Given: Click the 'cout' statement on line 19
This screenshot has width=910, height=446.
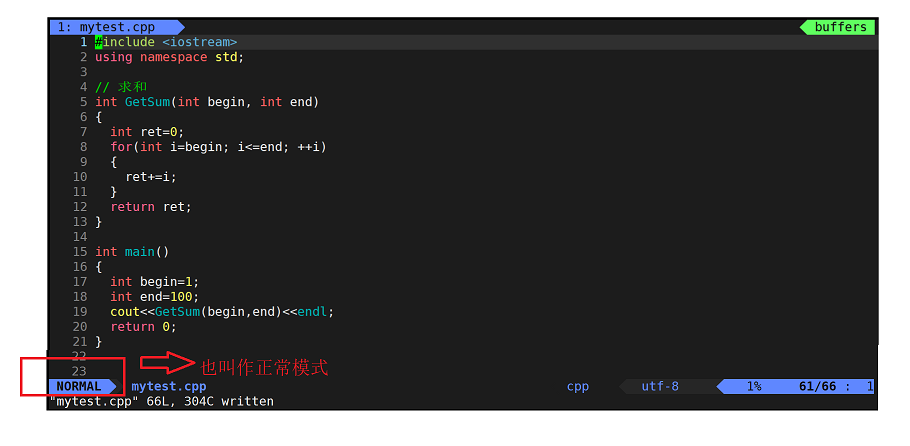Looking at the screenshot, I should 223,312.
